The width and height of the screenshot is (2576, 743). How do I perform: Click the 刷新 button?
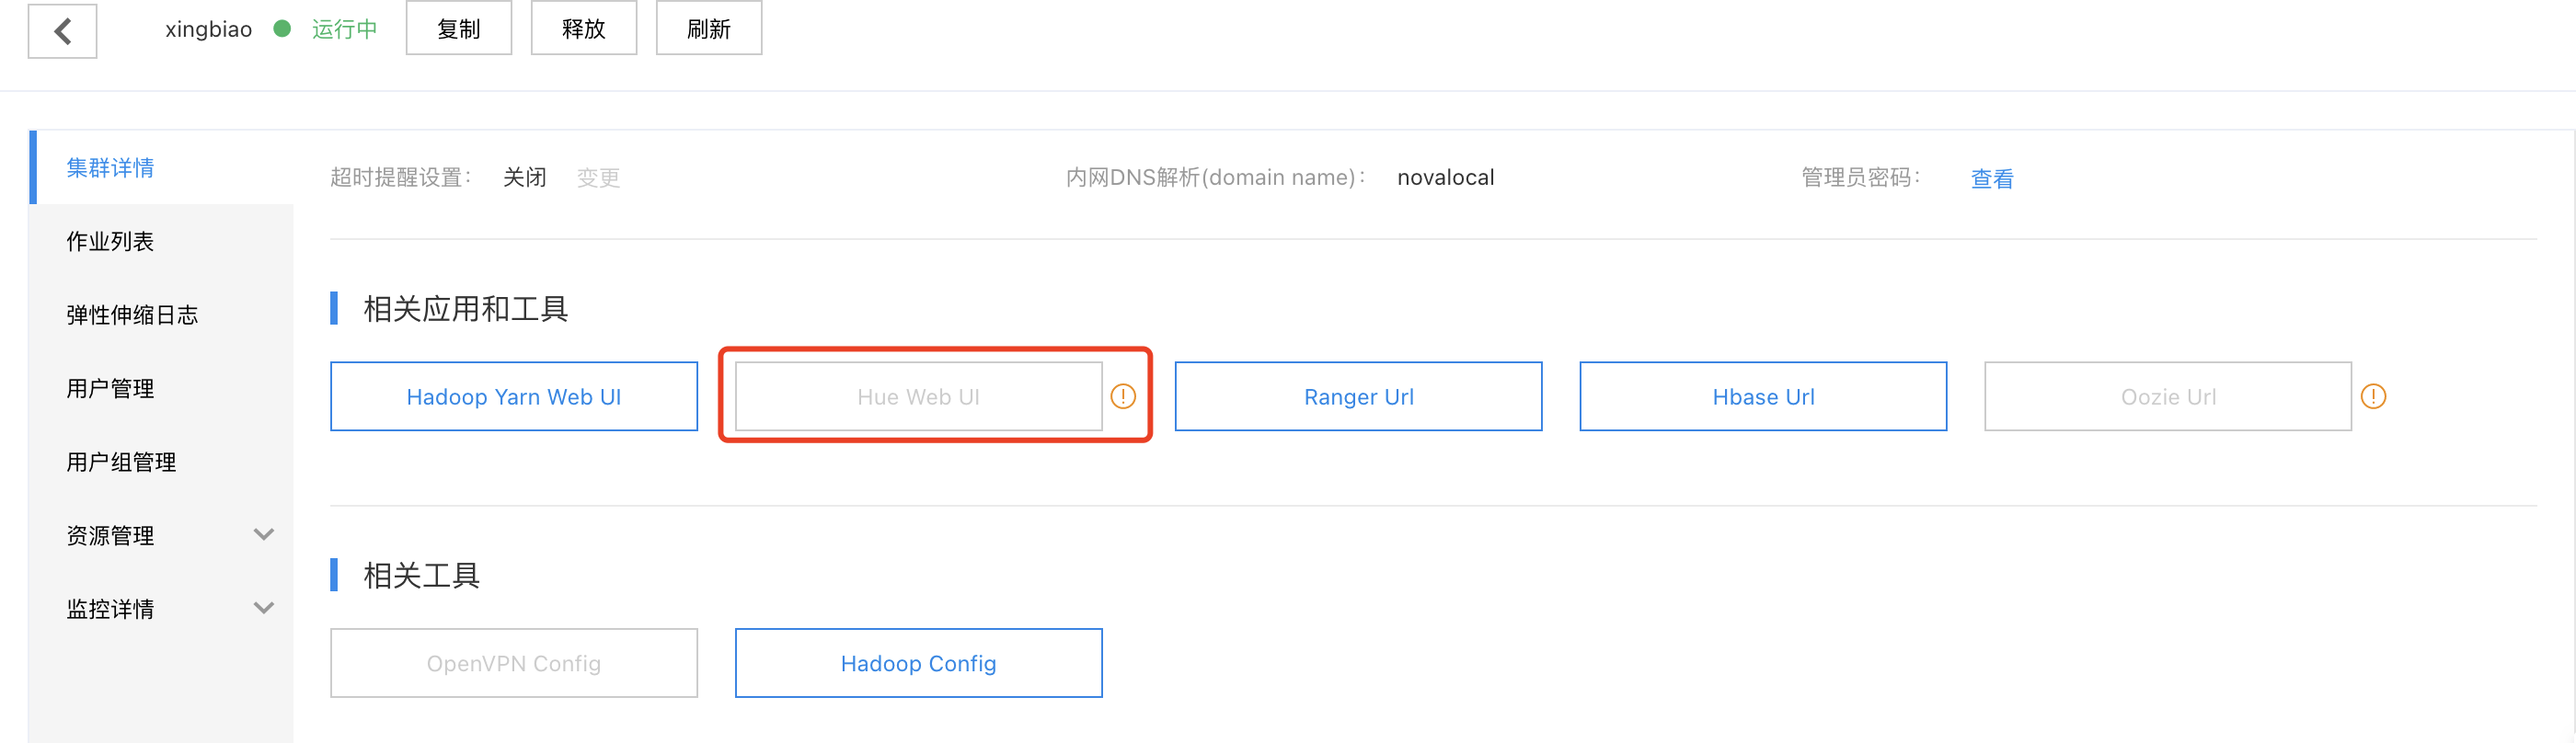[709, 28]
